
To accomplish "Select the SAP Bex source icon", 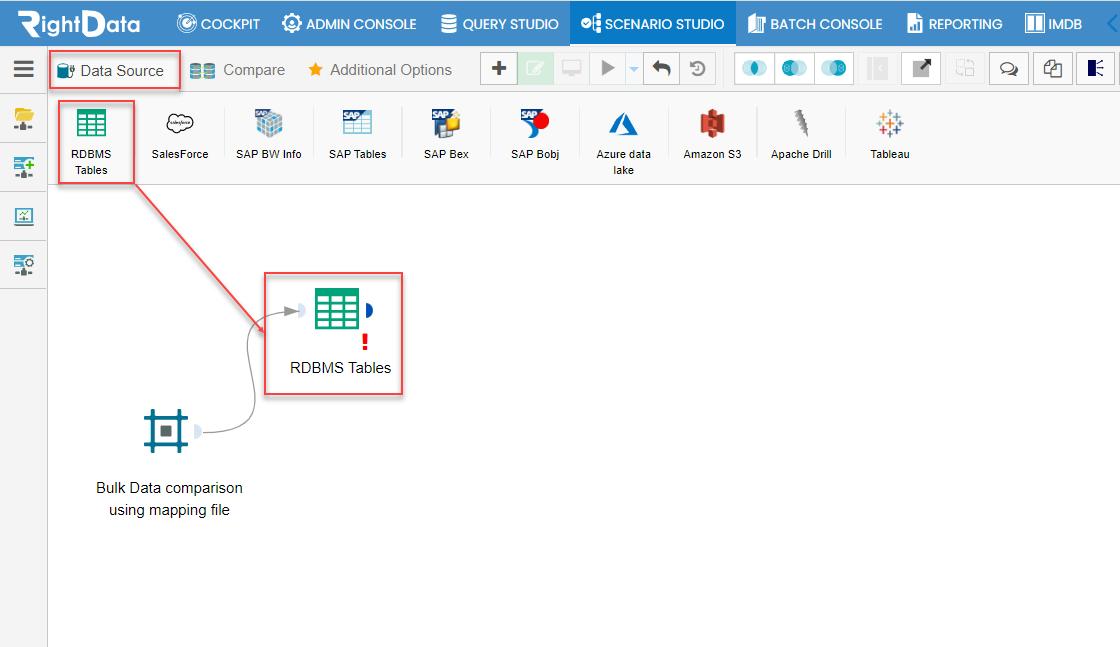I will click(x=445, y=131).
